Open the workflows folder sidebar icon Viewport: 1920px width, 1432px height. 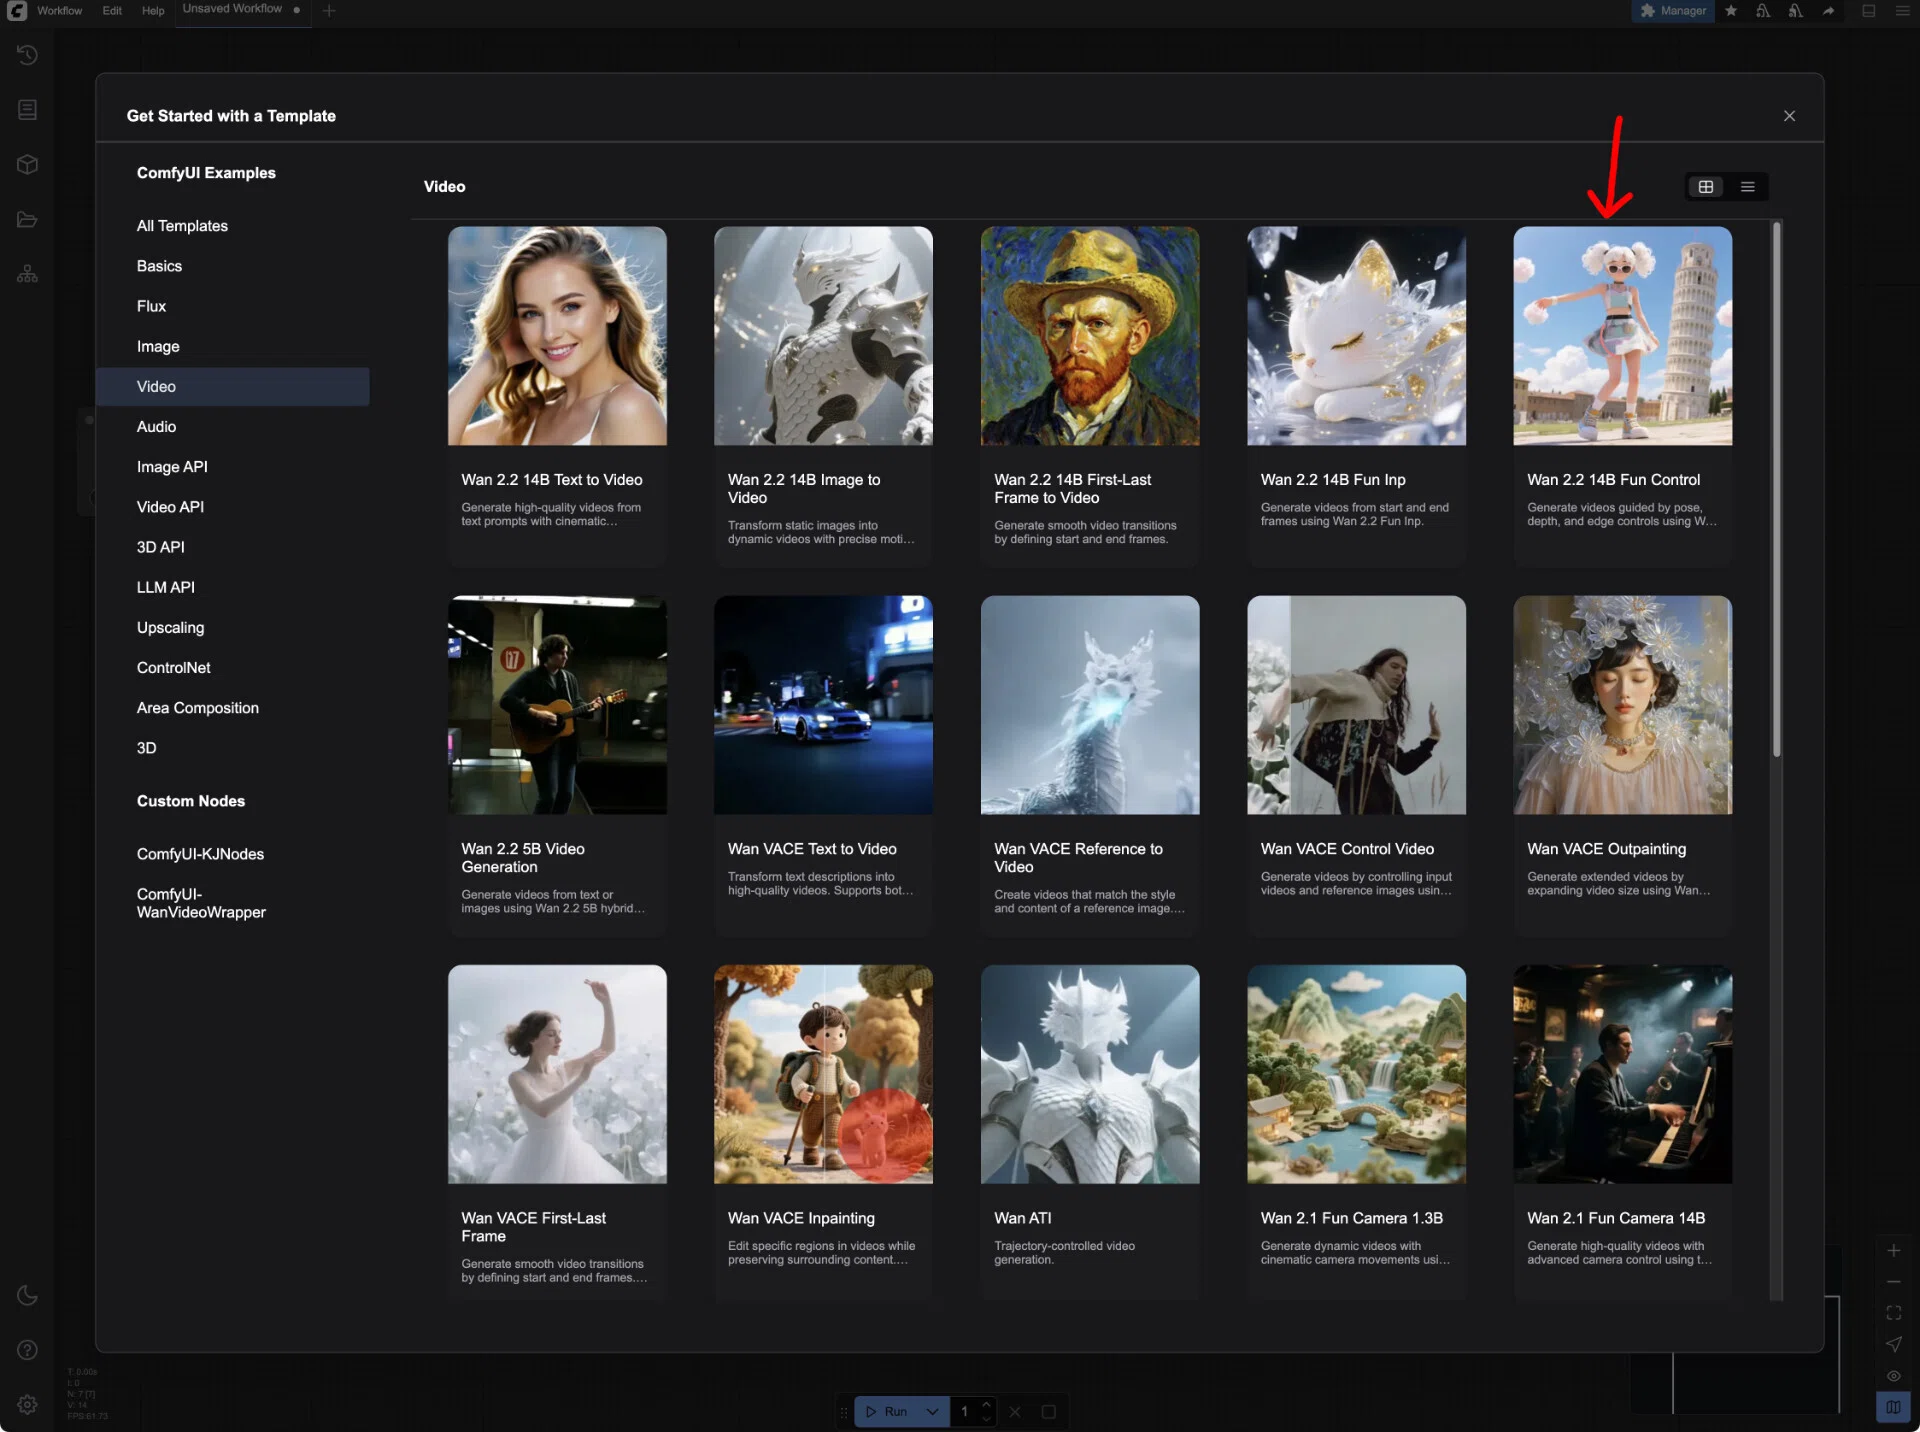click(27, 219)
